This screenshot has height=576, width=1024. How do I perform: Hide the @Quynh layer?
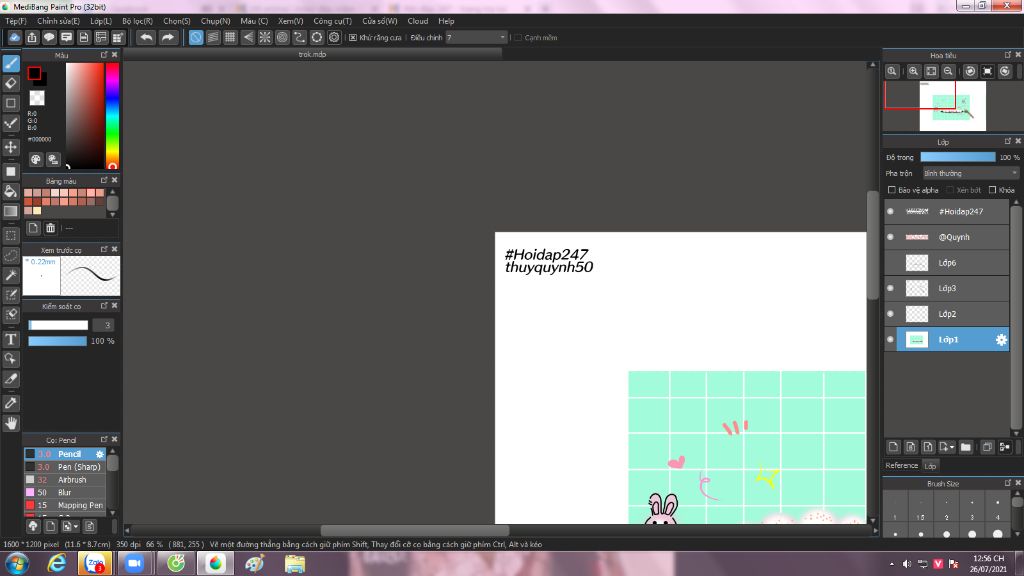point(890,237)
